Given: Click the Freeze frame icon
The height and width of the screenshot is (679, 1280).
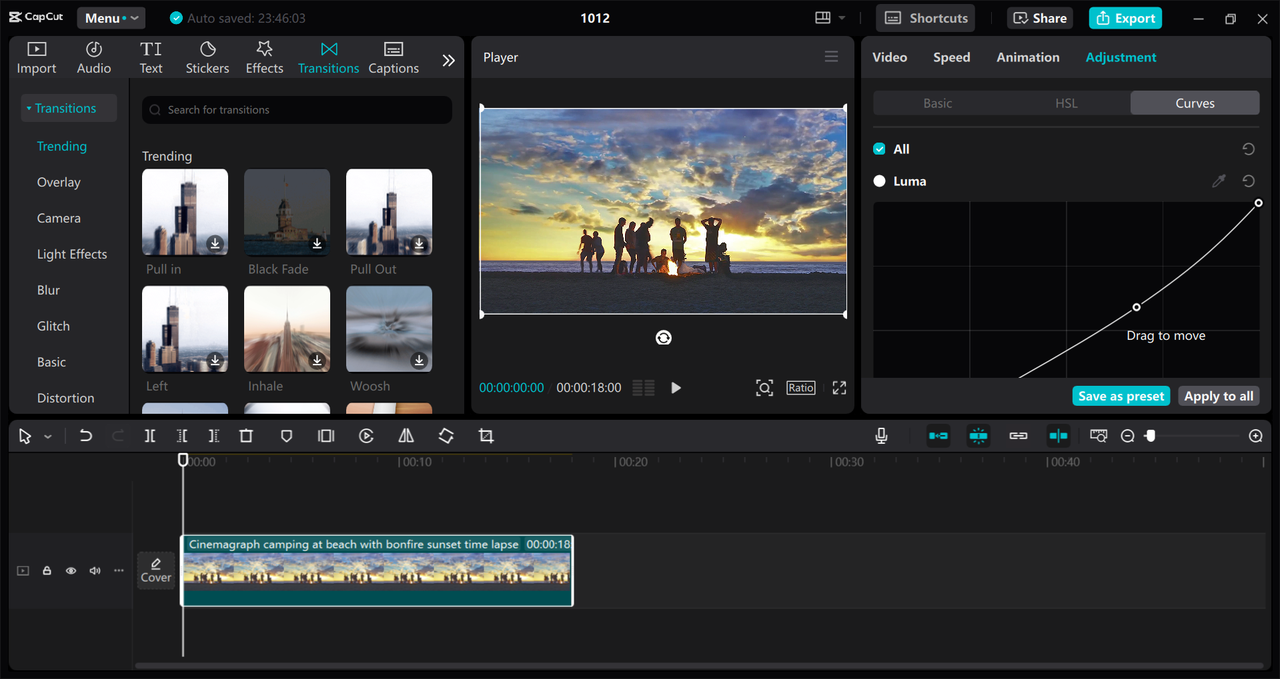Looking at the screenshot, I should point(326,436).
